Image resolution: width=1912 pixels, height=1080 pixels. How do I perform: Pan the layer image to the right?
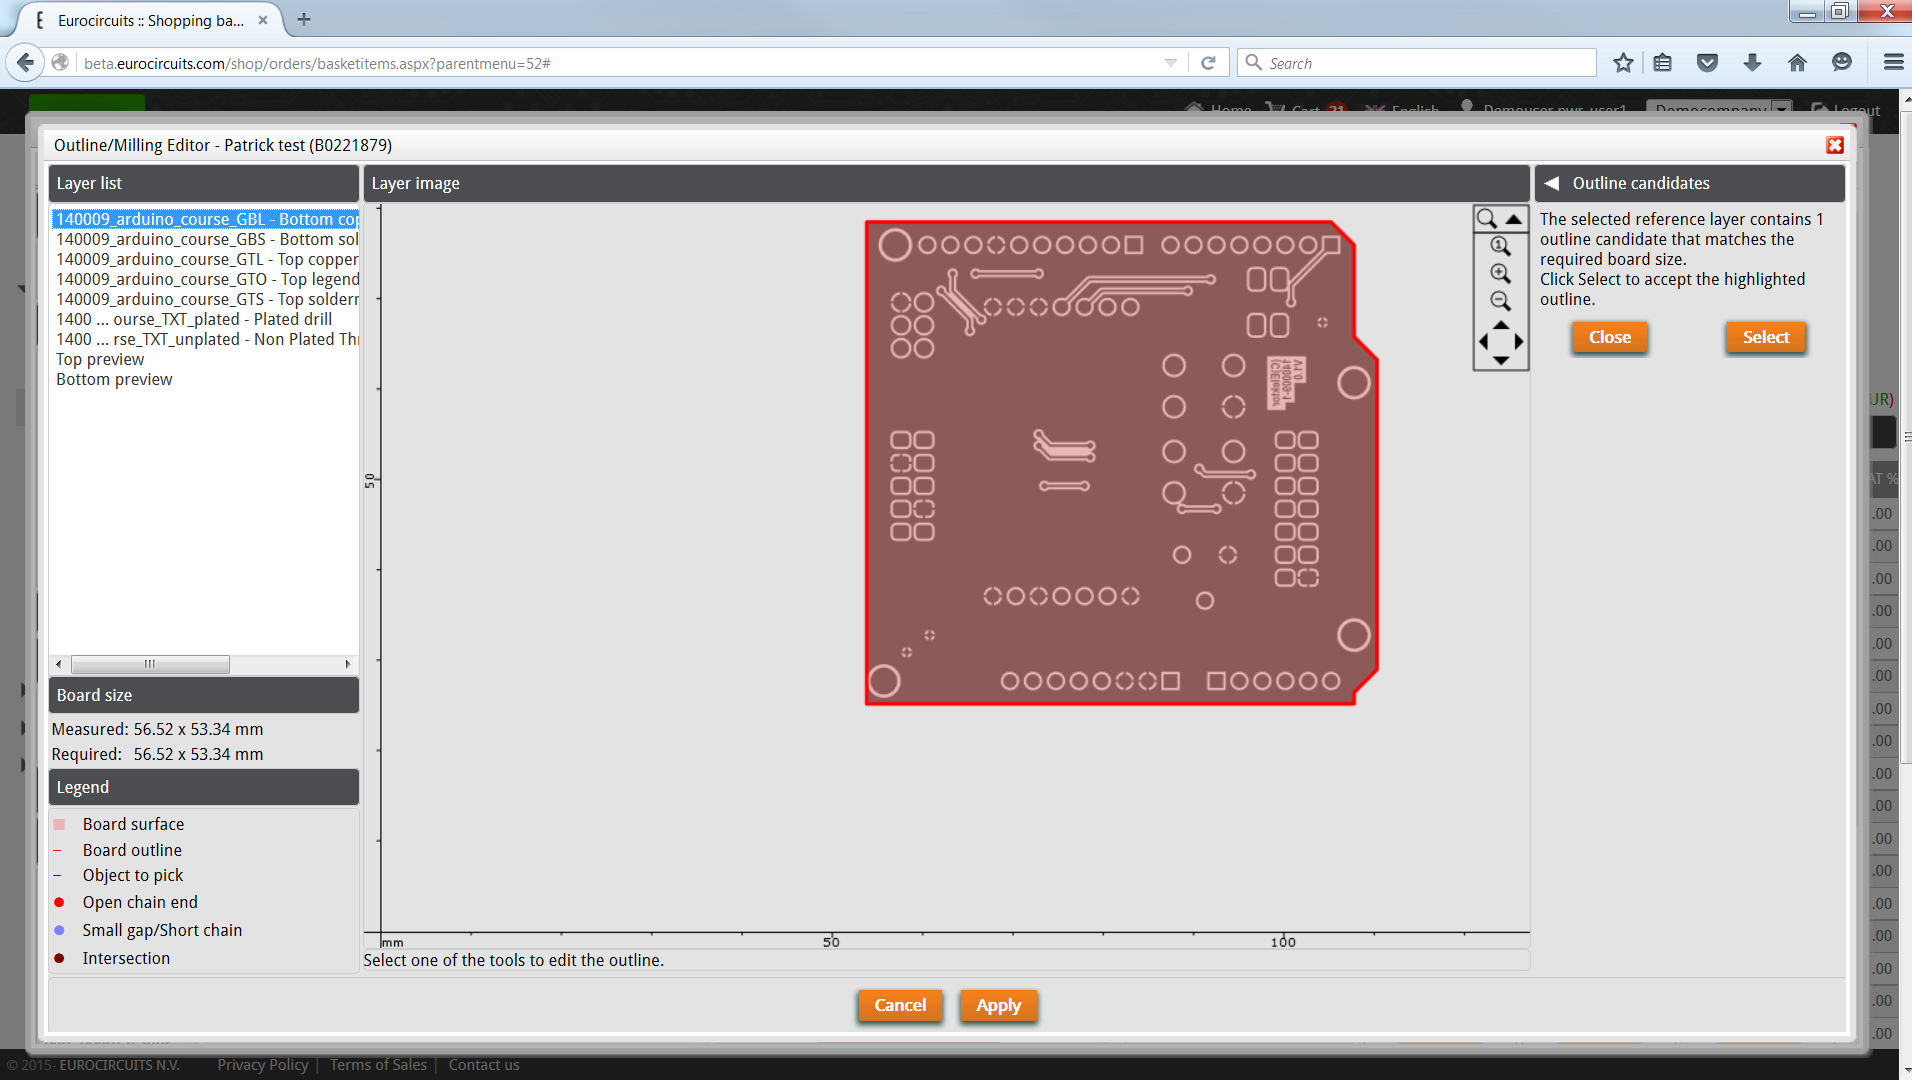(x=1518, y=342)
